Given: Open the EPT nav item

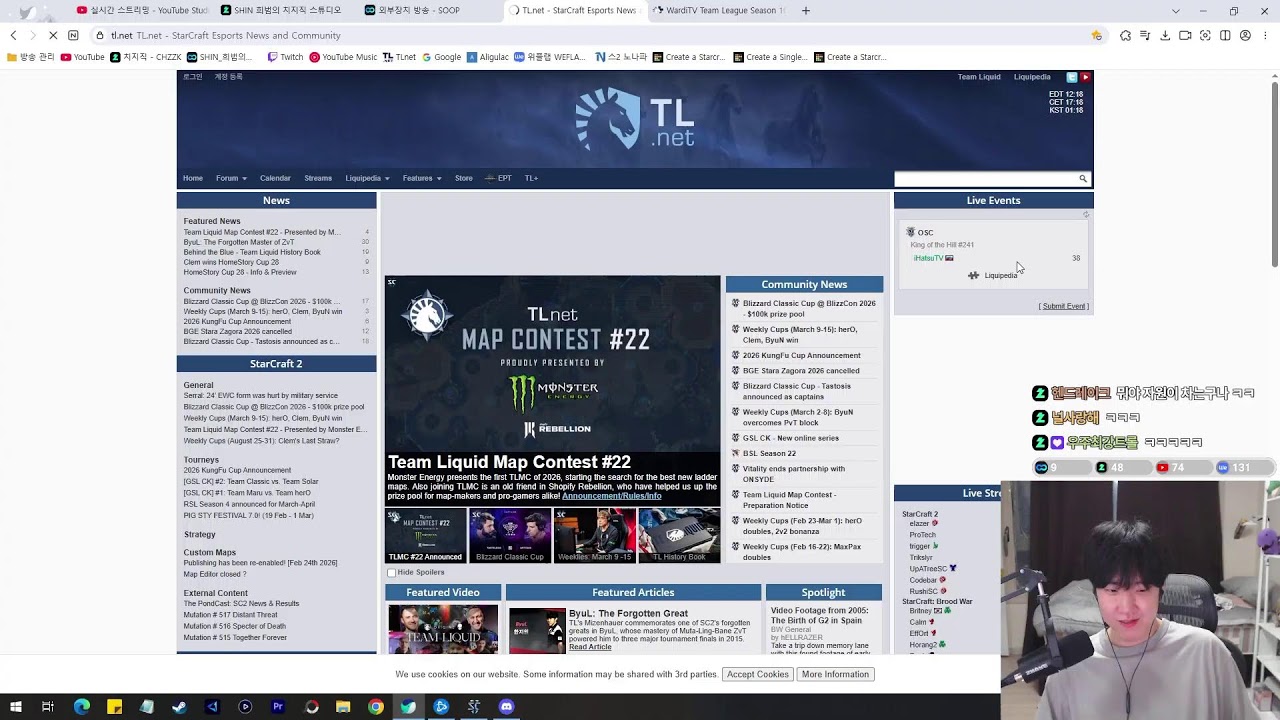Looking at the screenshot, I should coord(498,178).
